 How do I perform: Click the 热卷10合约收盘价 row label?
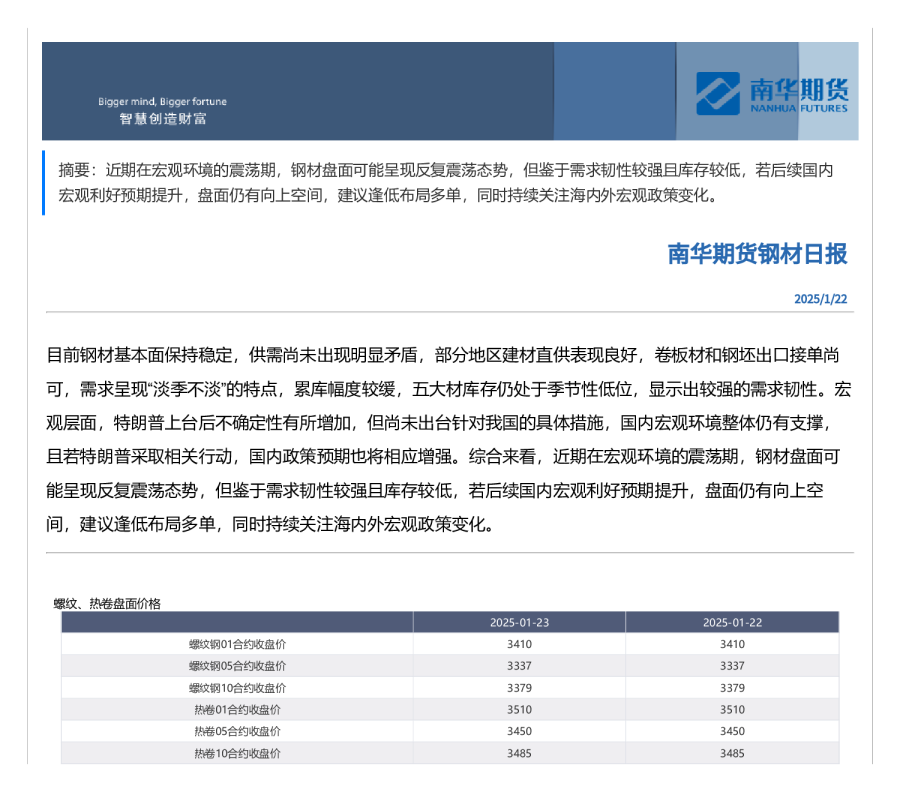pos(237,754)
